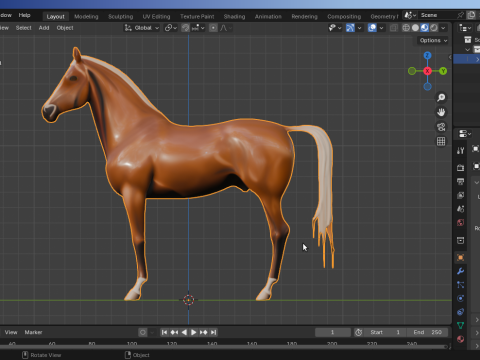
Task: Switch to rendered viewport shading
Action: click(434, 28)
